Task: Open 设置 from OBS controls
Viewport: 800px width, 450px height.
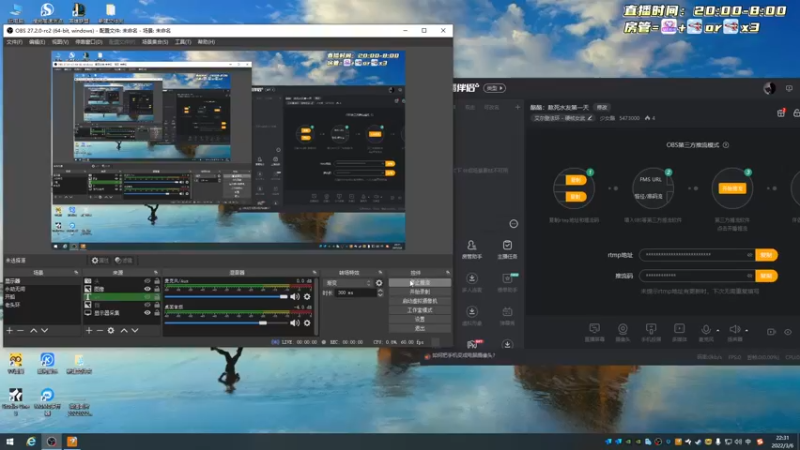Action: [x=420, y=319]
